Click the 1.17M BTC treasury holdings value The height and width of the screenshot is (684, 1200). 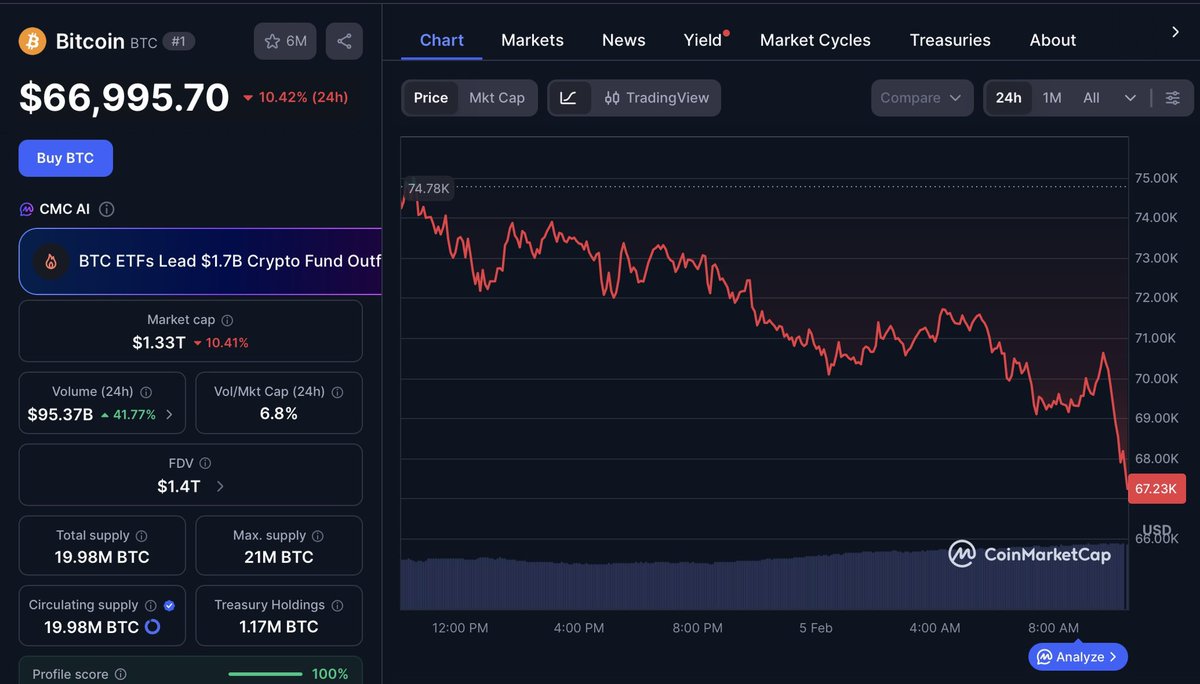(x=279, y=627)
